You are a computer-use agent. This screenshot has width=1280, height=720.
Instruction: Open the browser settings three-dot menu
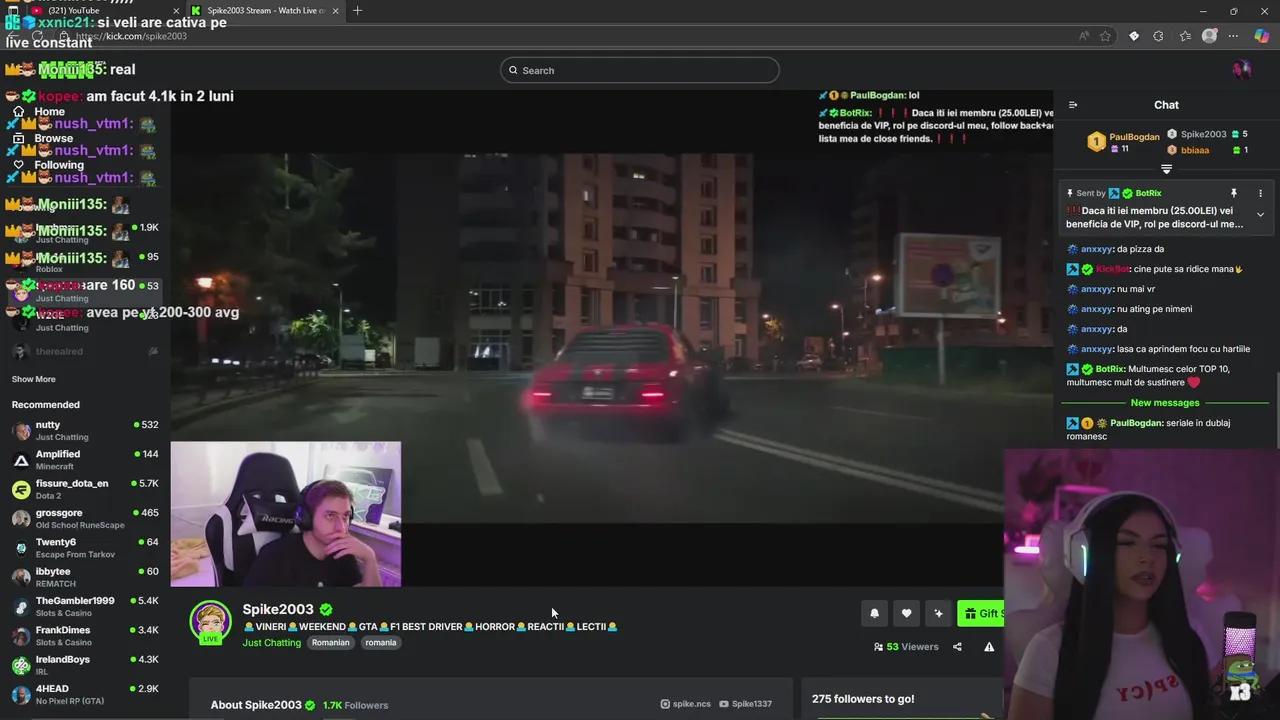[1234, 36]
